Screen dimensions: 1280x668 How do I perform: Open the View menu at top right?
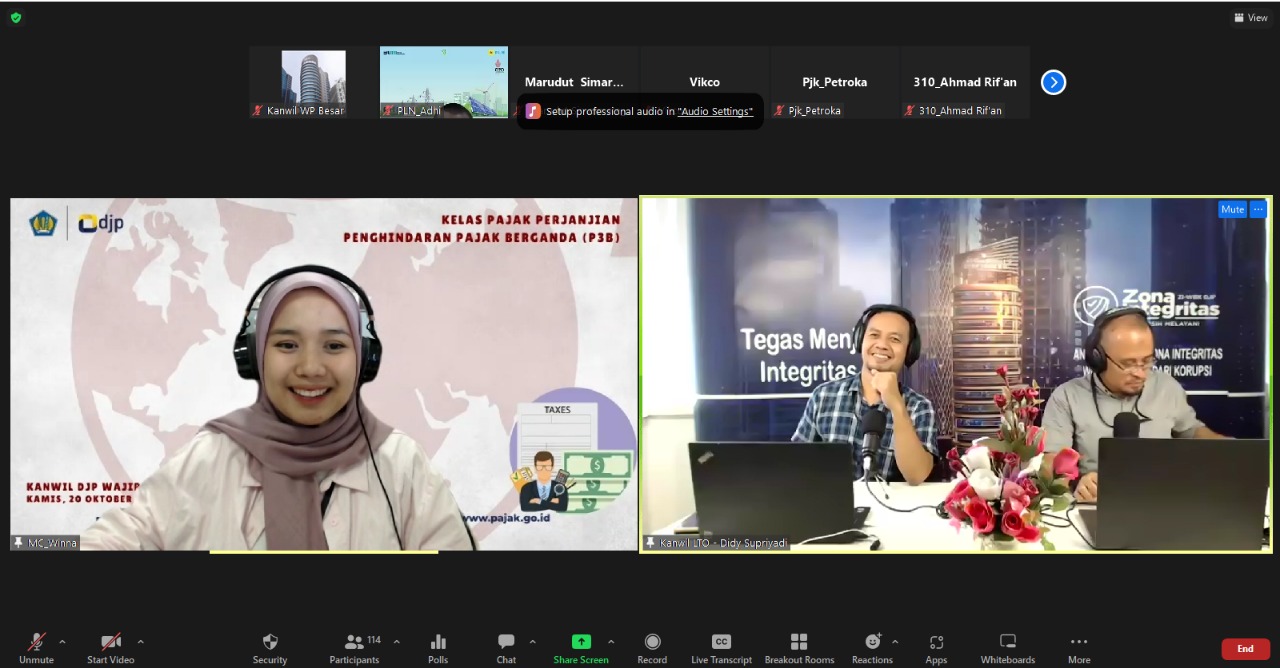(1251, 18)
